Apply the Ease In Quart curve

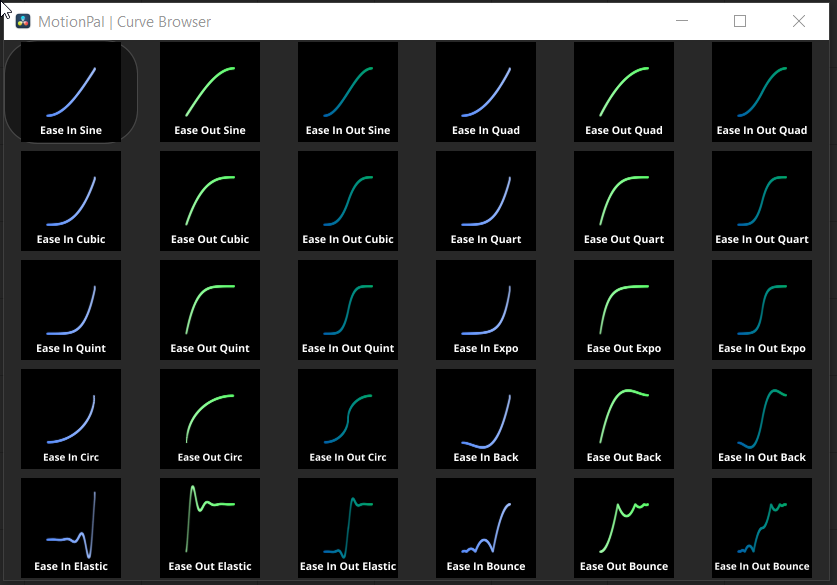[486, 201]
